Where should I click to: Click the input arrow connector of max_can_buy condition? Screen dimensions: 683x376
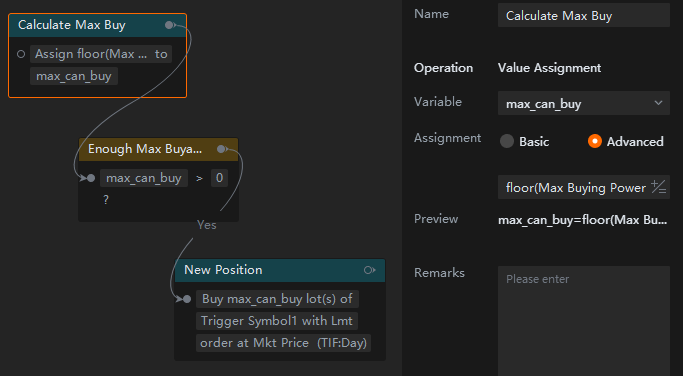87,178
